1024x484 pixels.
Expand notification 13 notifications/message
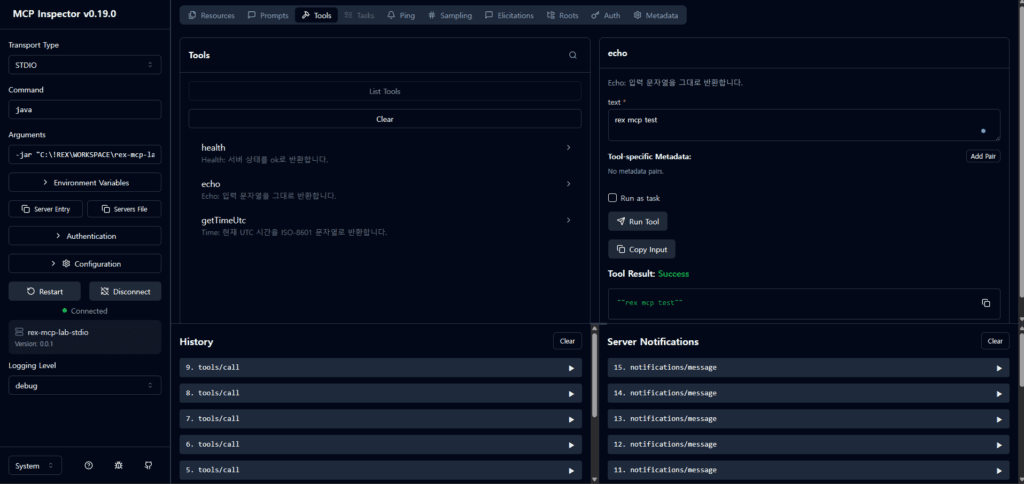[808, 419]
